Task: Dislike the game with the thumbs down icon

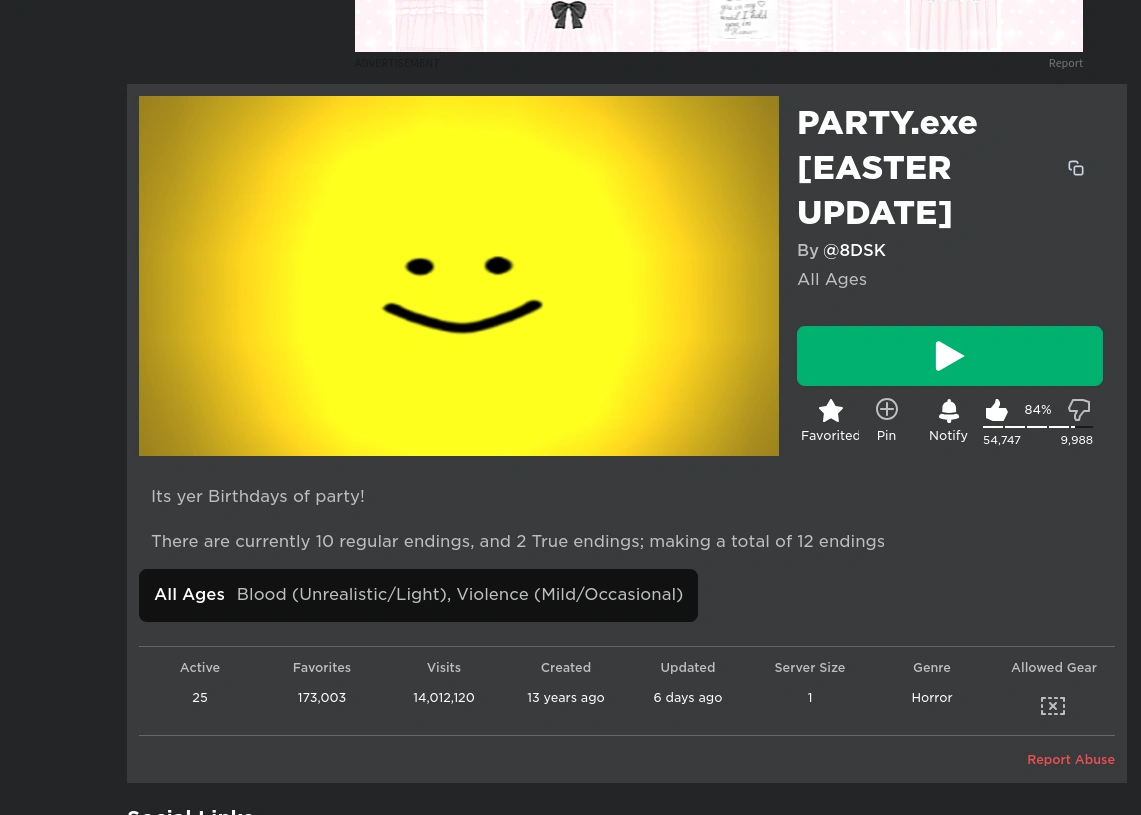Action: (1079, 410)
